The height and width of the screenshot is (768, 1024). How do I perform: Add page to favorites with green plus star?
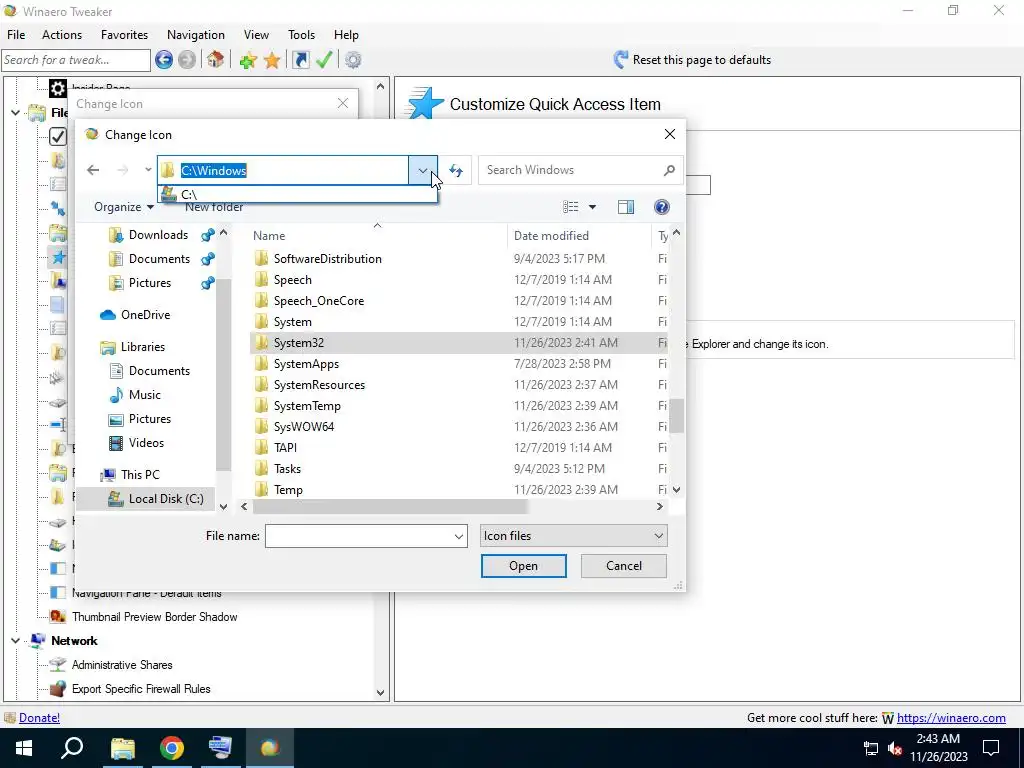248,60
